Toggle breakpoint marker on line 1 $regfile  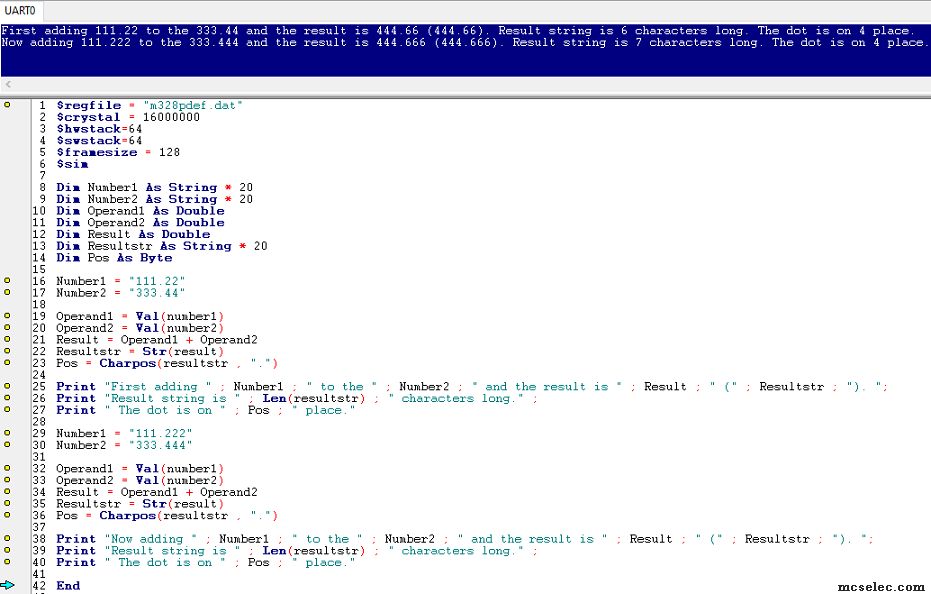(8, 105)
